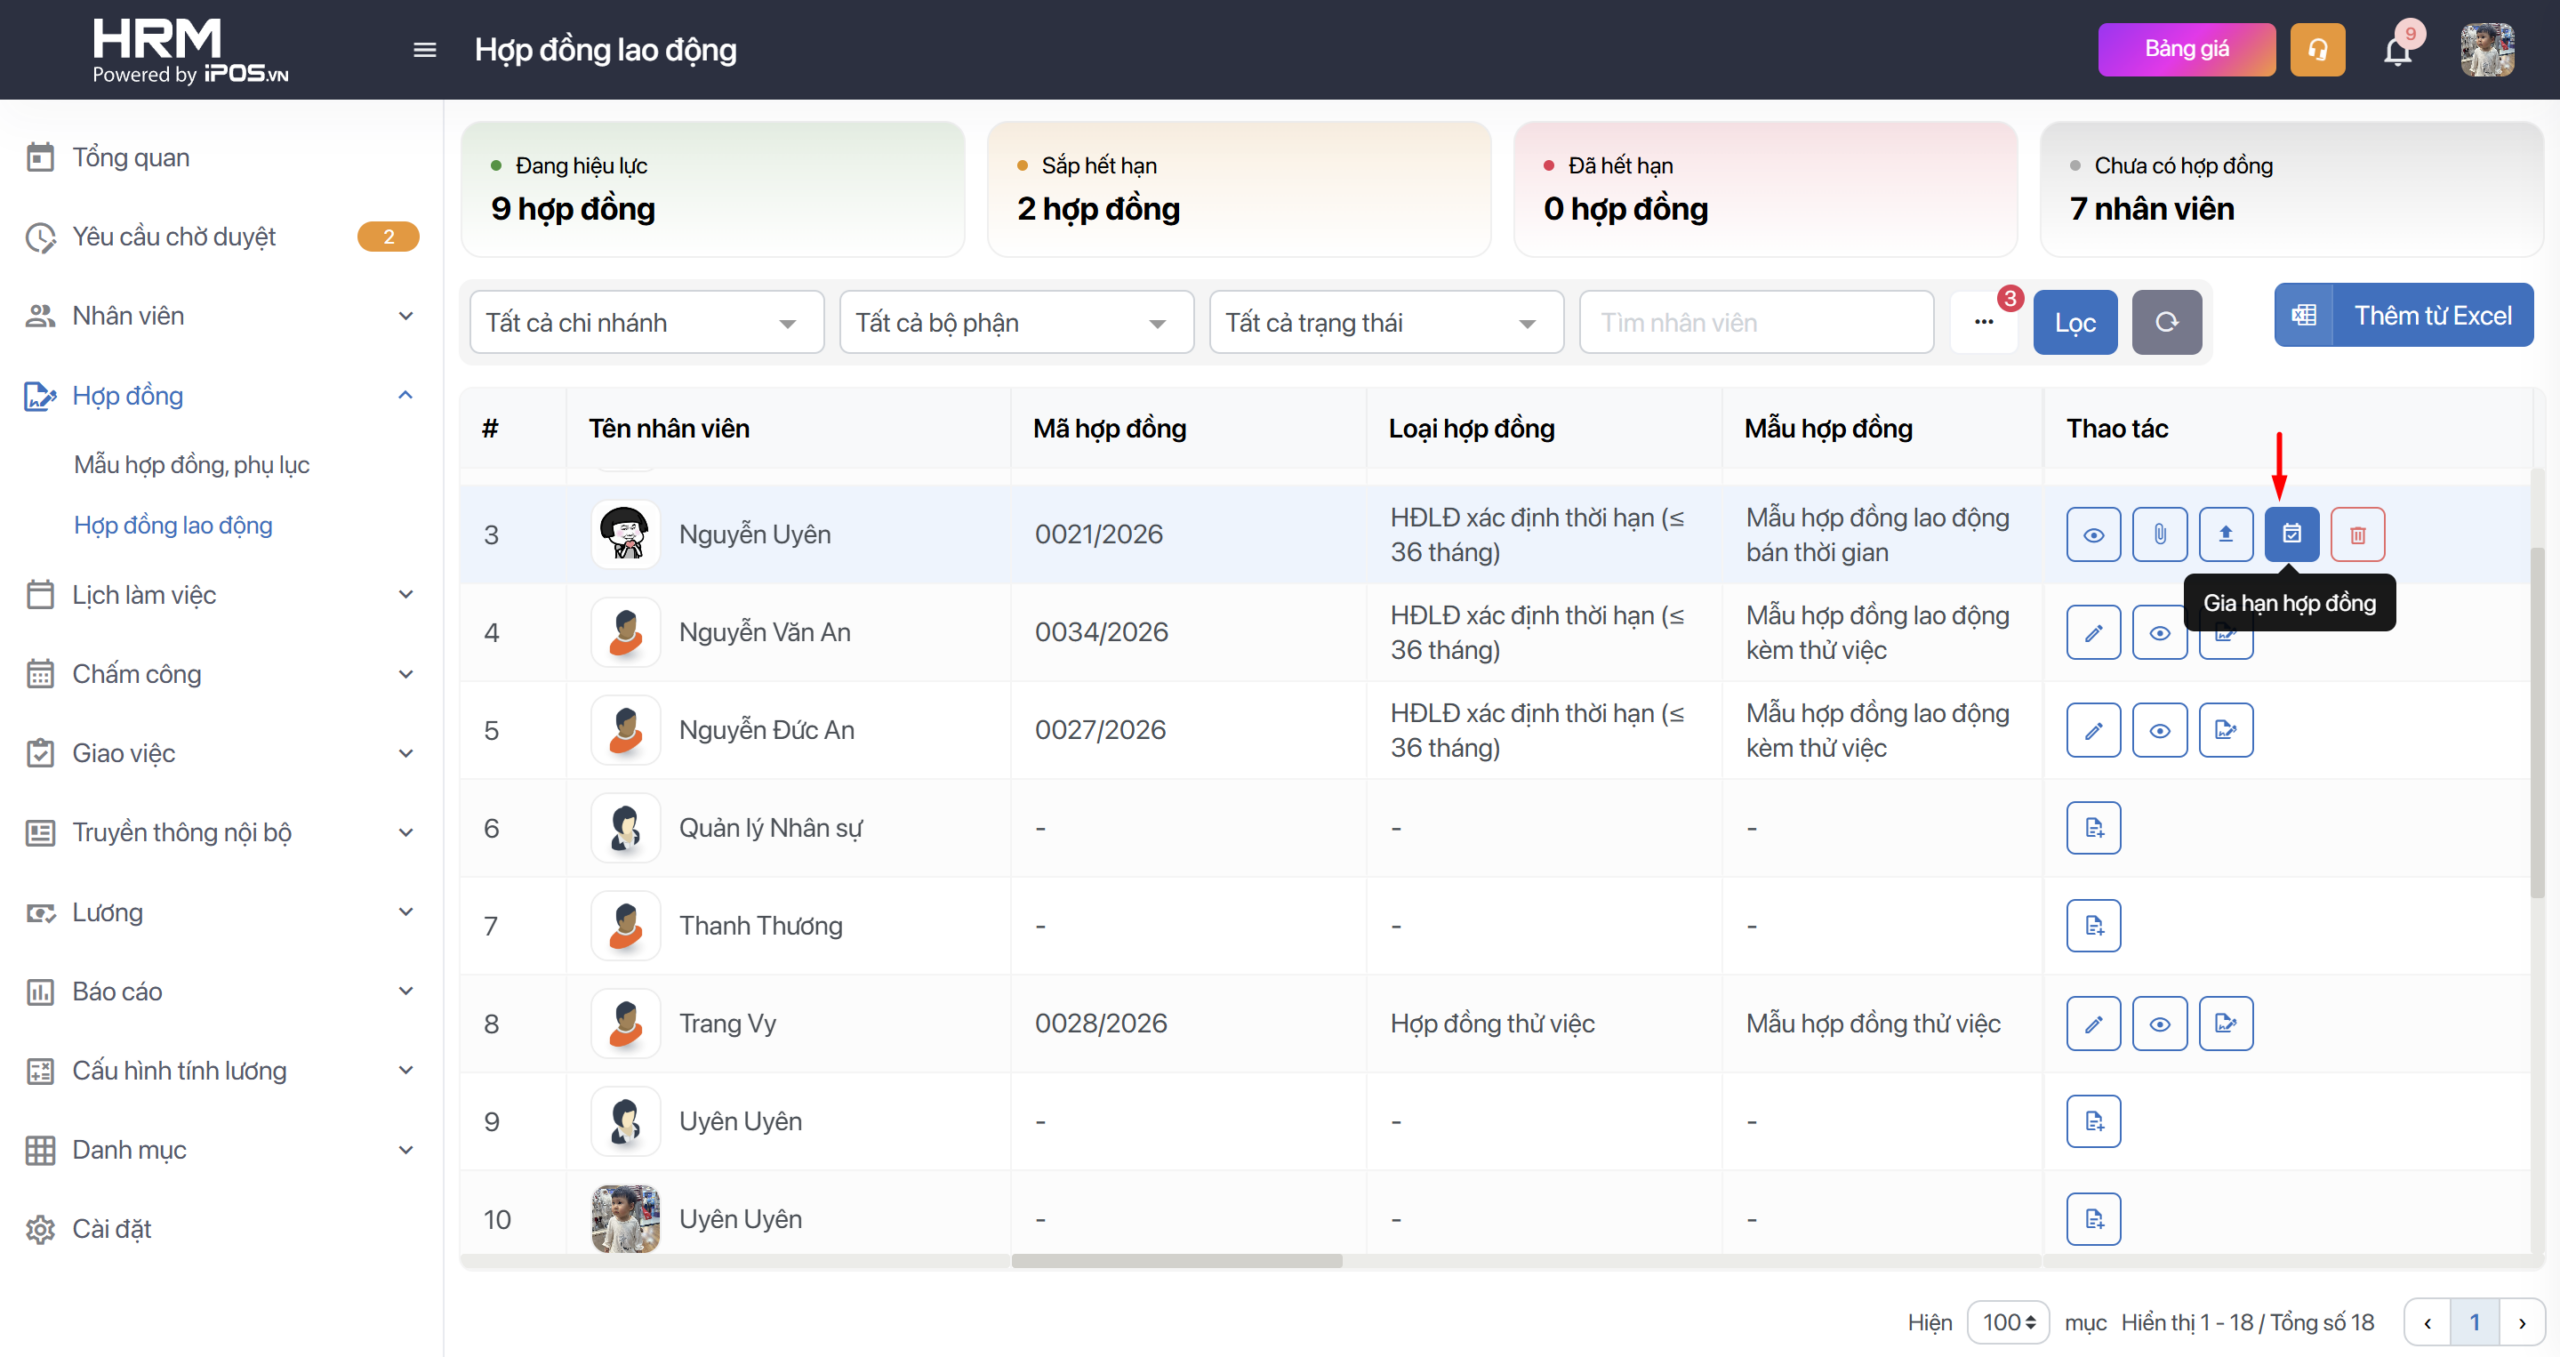Screen dimensions: 2560x1357
Task: Click the attachment paperclip icon in row 3
Action: pyautogui.click(x=2159, y=534)
